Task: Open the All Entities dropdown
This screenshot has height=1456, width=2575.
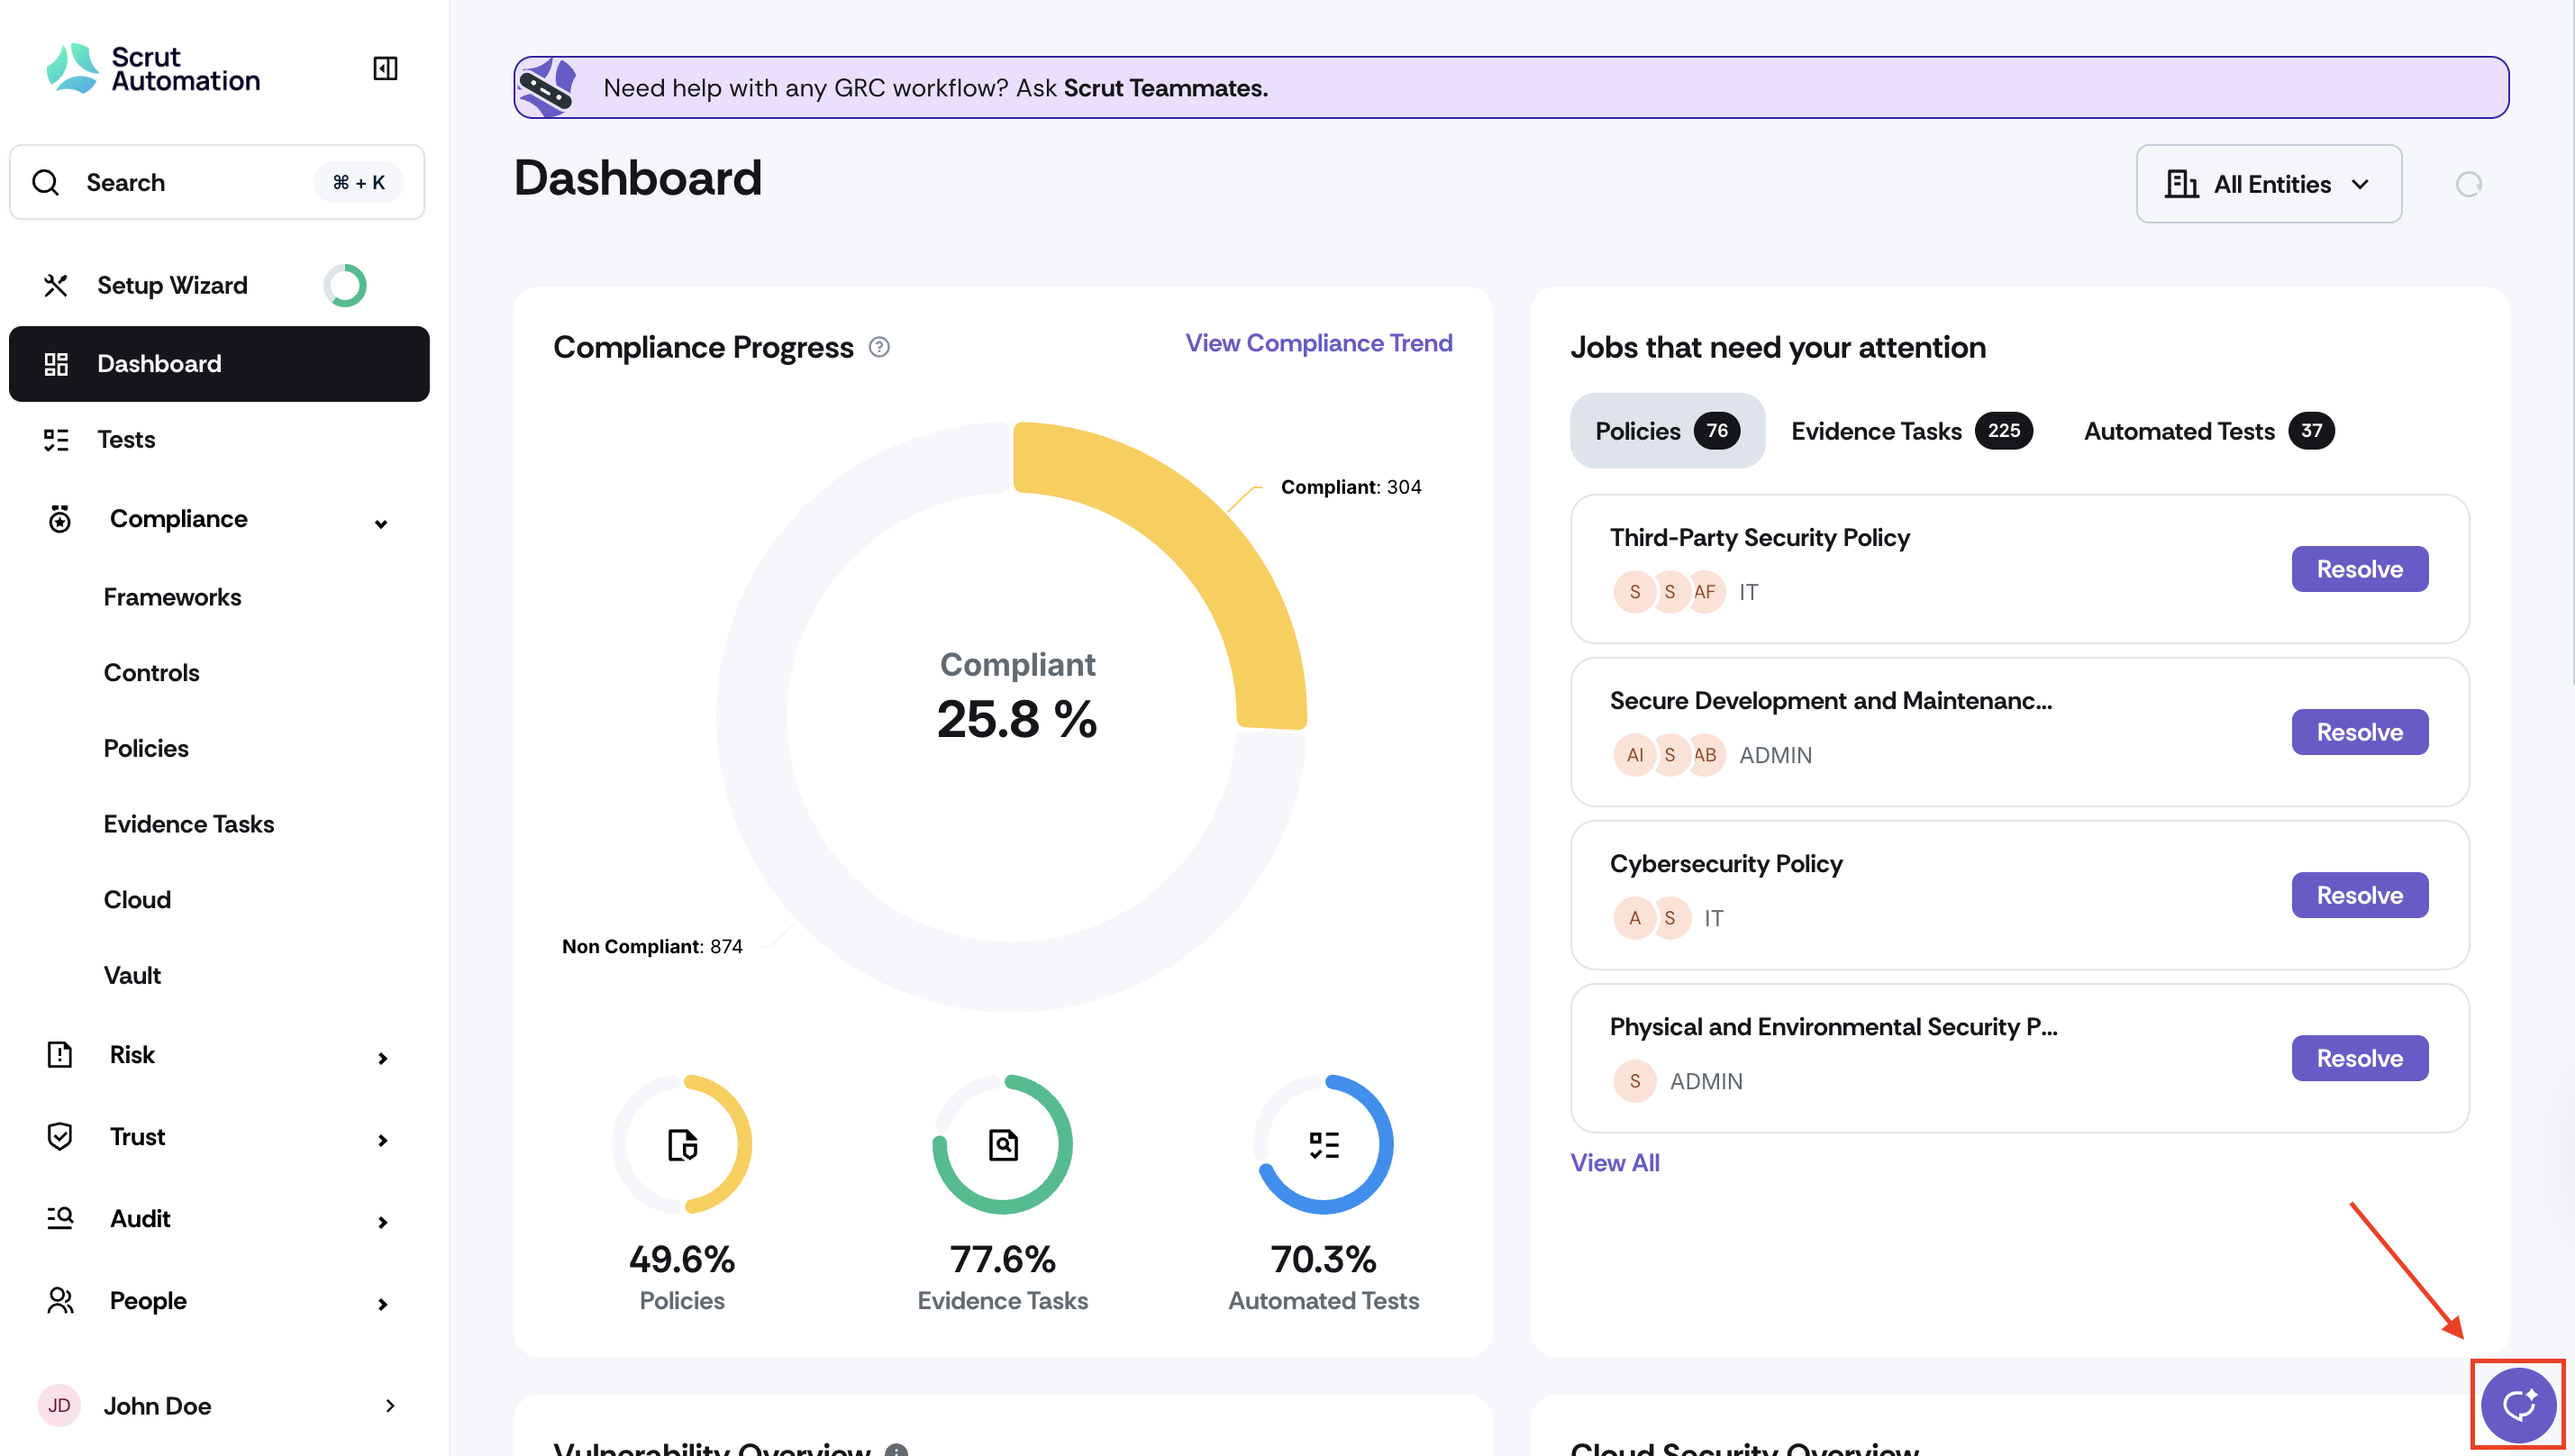Action: coord(2268,184)
